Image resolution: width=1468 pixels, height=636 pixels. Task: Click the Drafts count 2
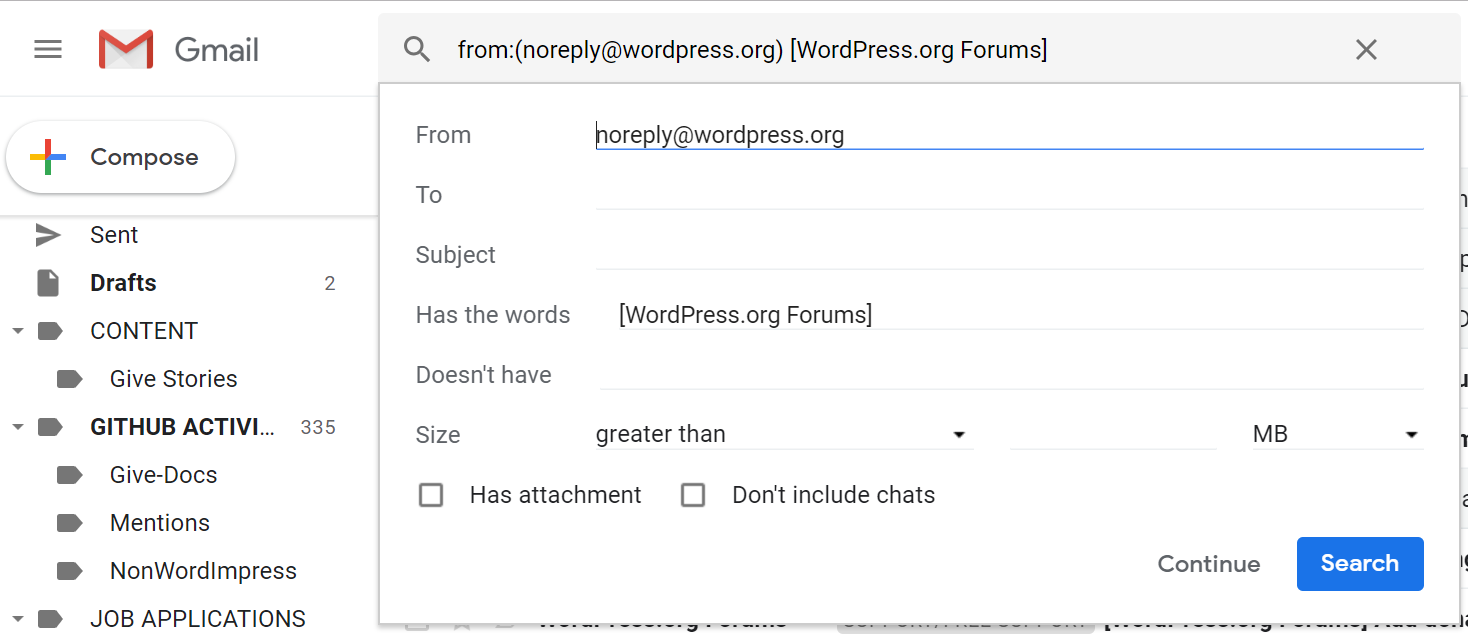330,283
